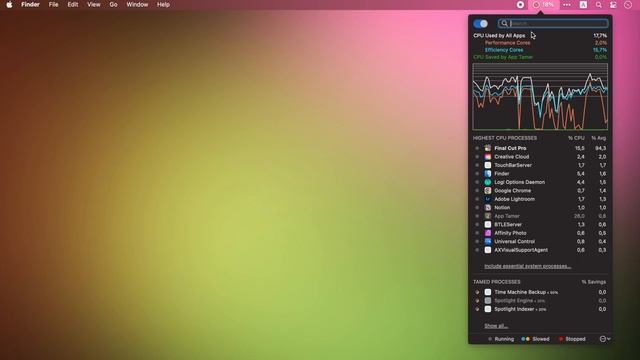Click the status dot beside Time Machine Backup
Screen dimensions: 640x360
[477, 292]
